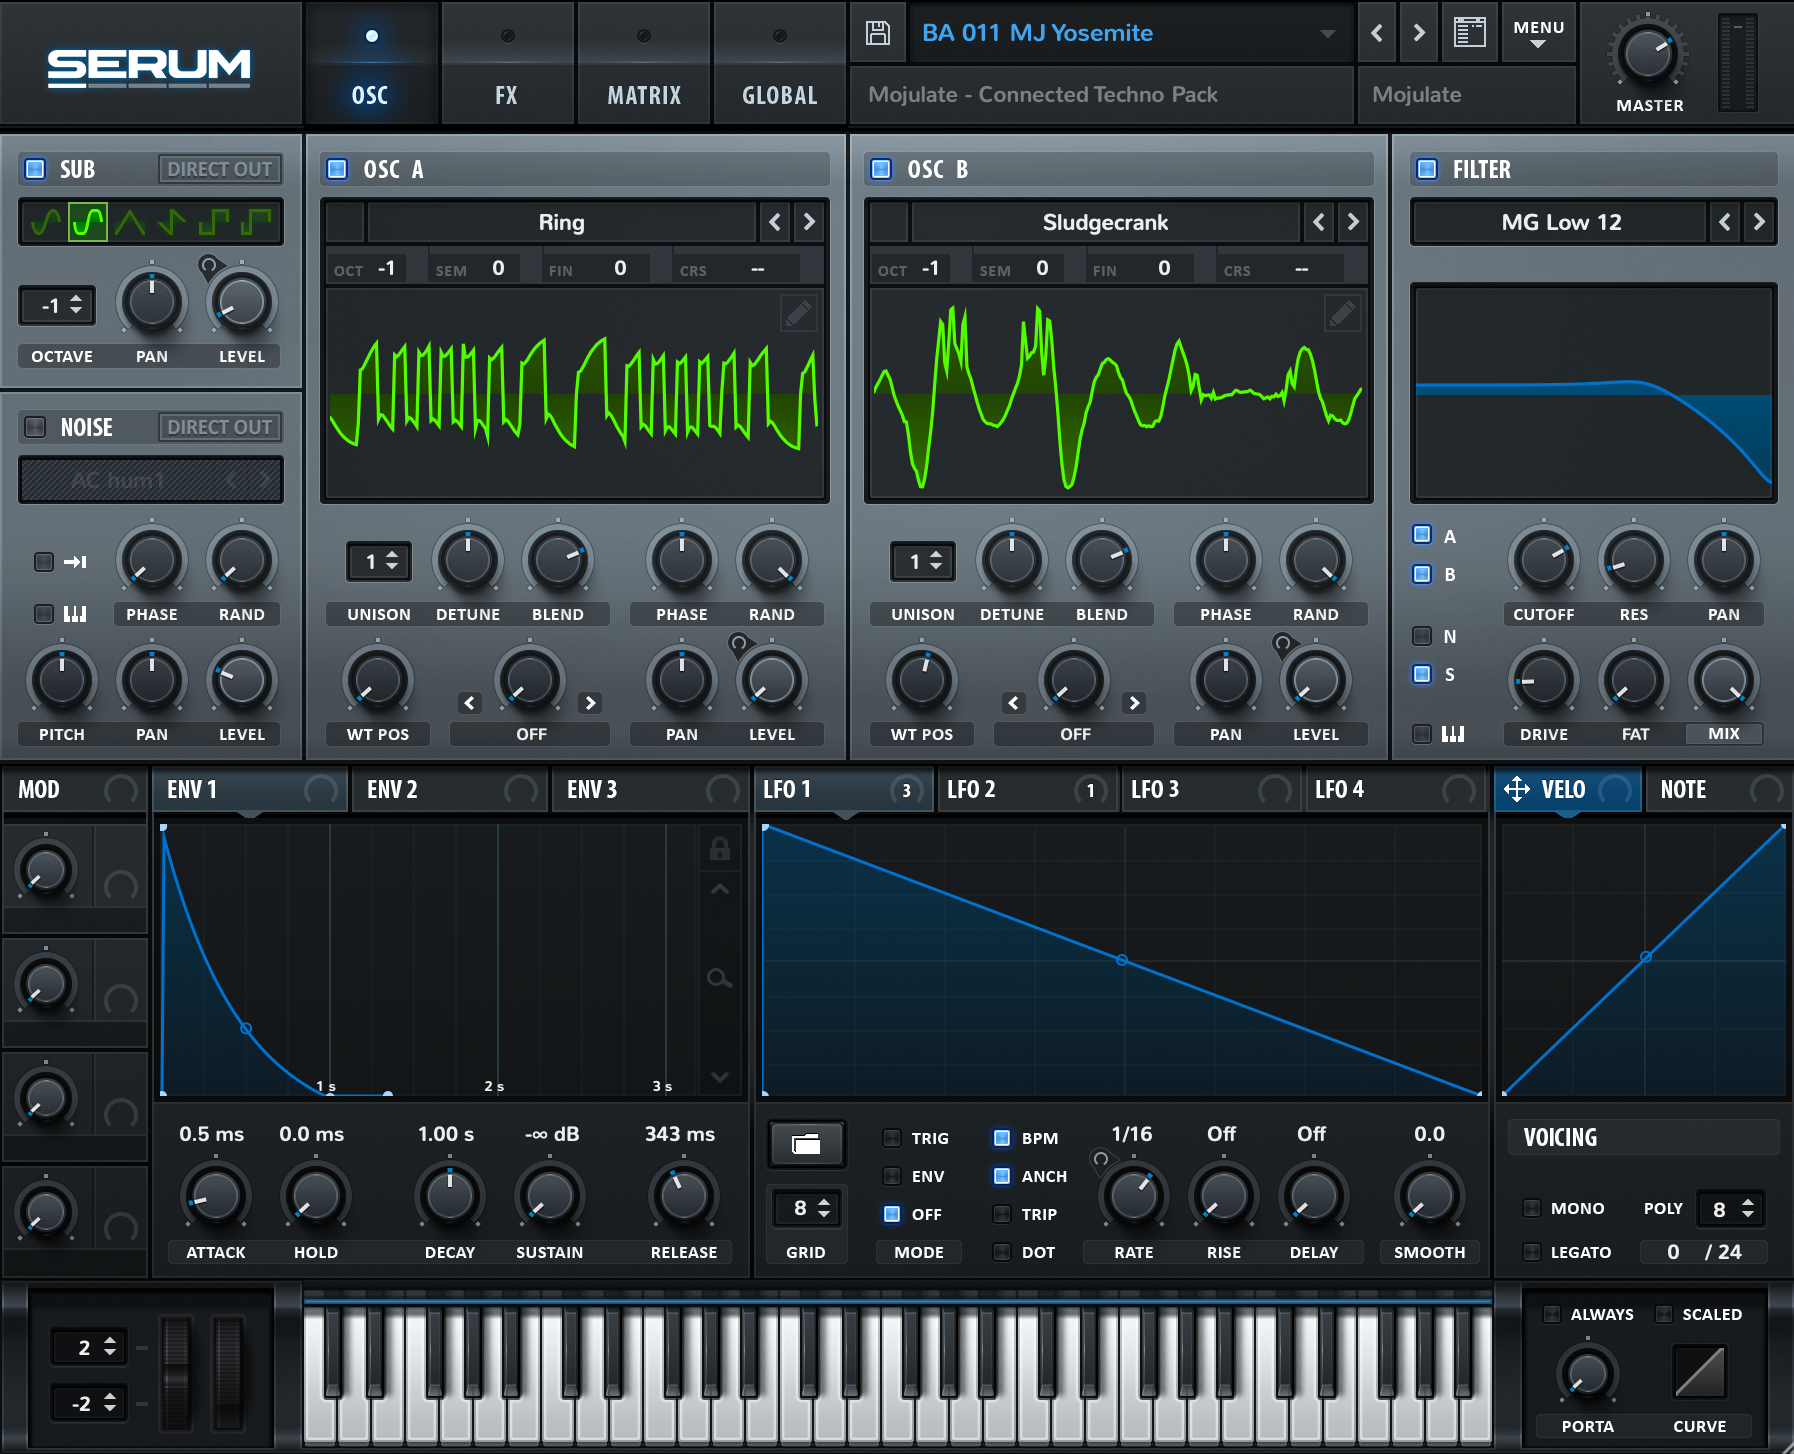Disable the SUB oscillator

pyautogui.click(x=35, y=169)
